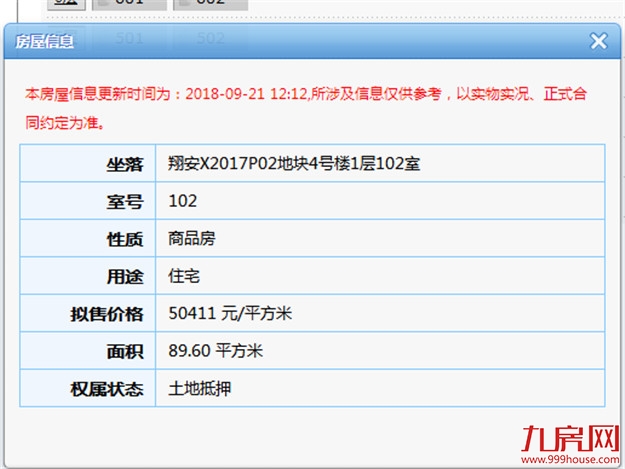
Task: Click room 501 behind the dialog header
Action: pos(130,38)
